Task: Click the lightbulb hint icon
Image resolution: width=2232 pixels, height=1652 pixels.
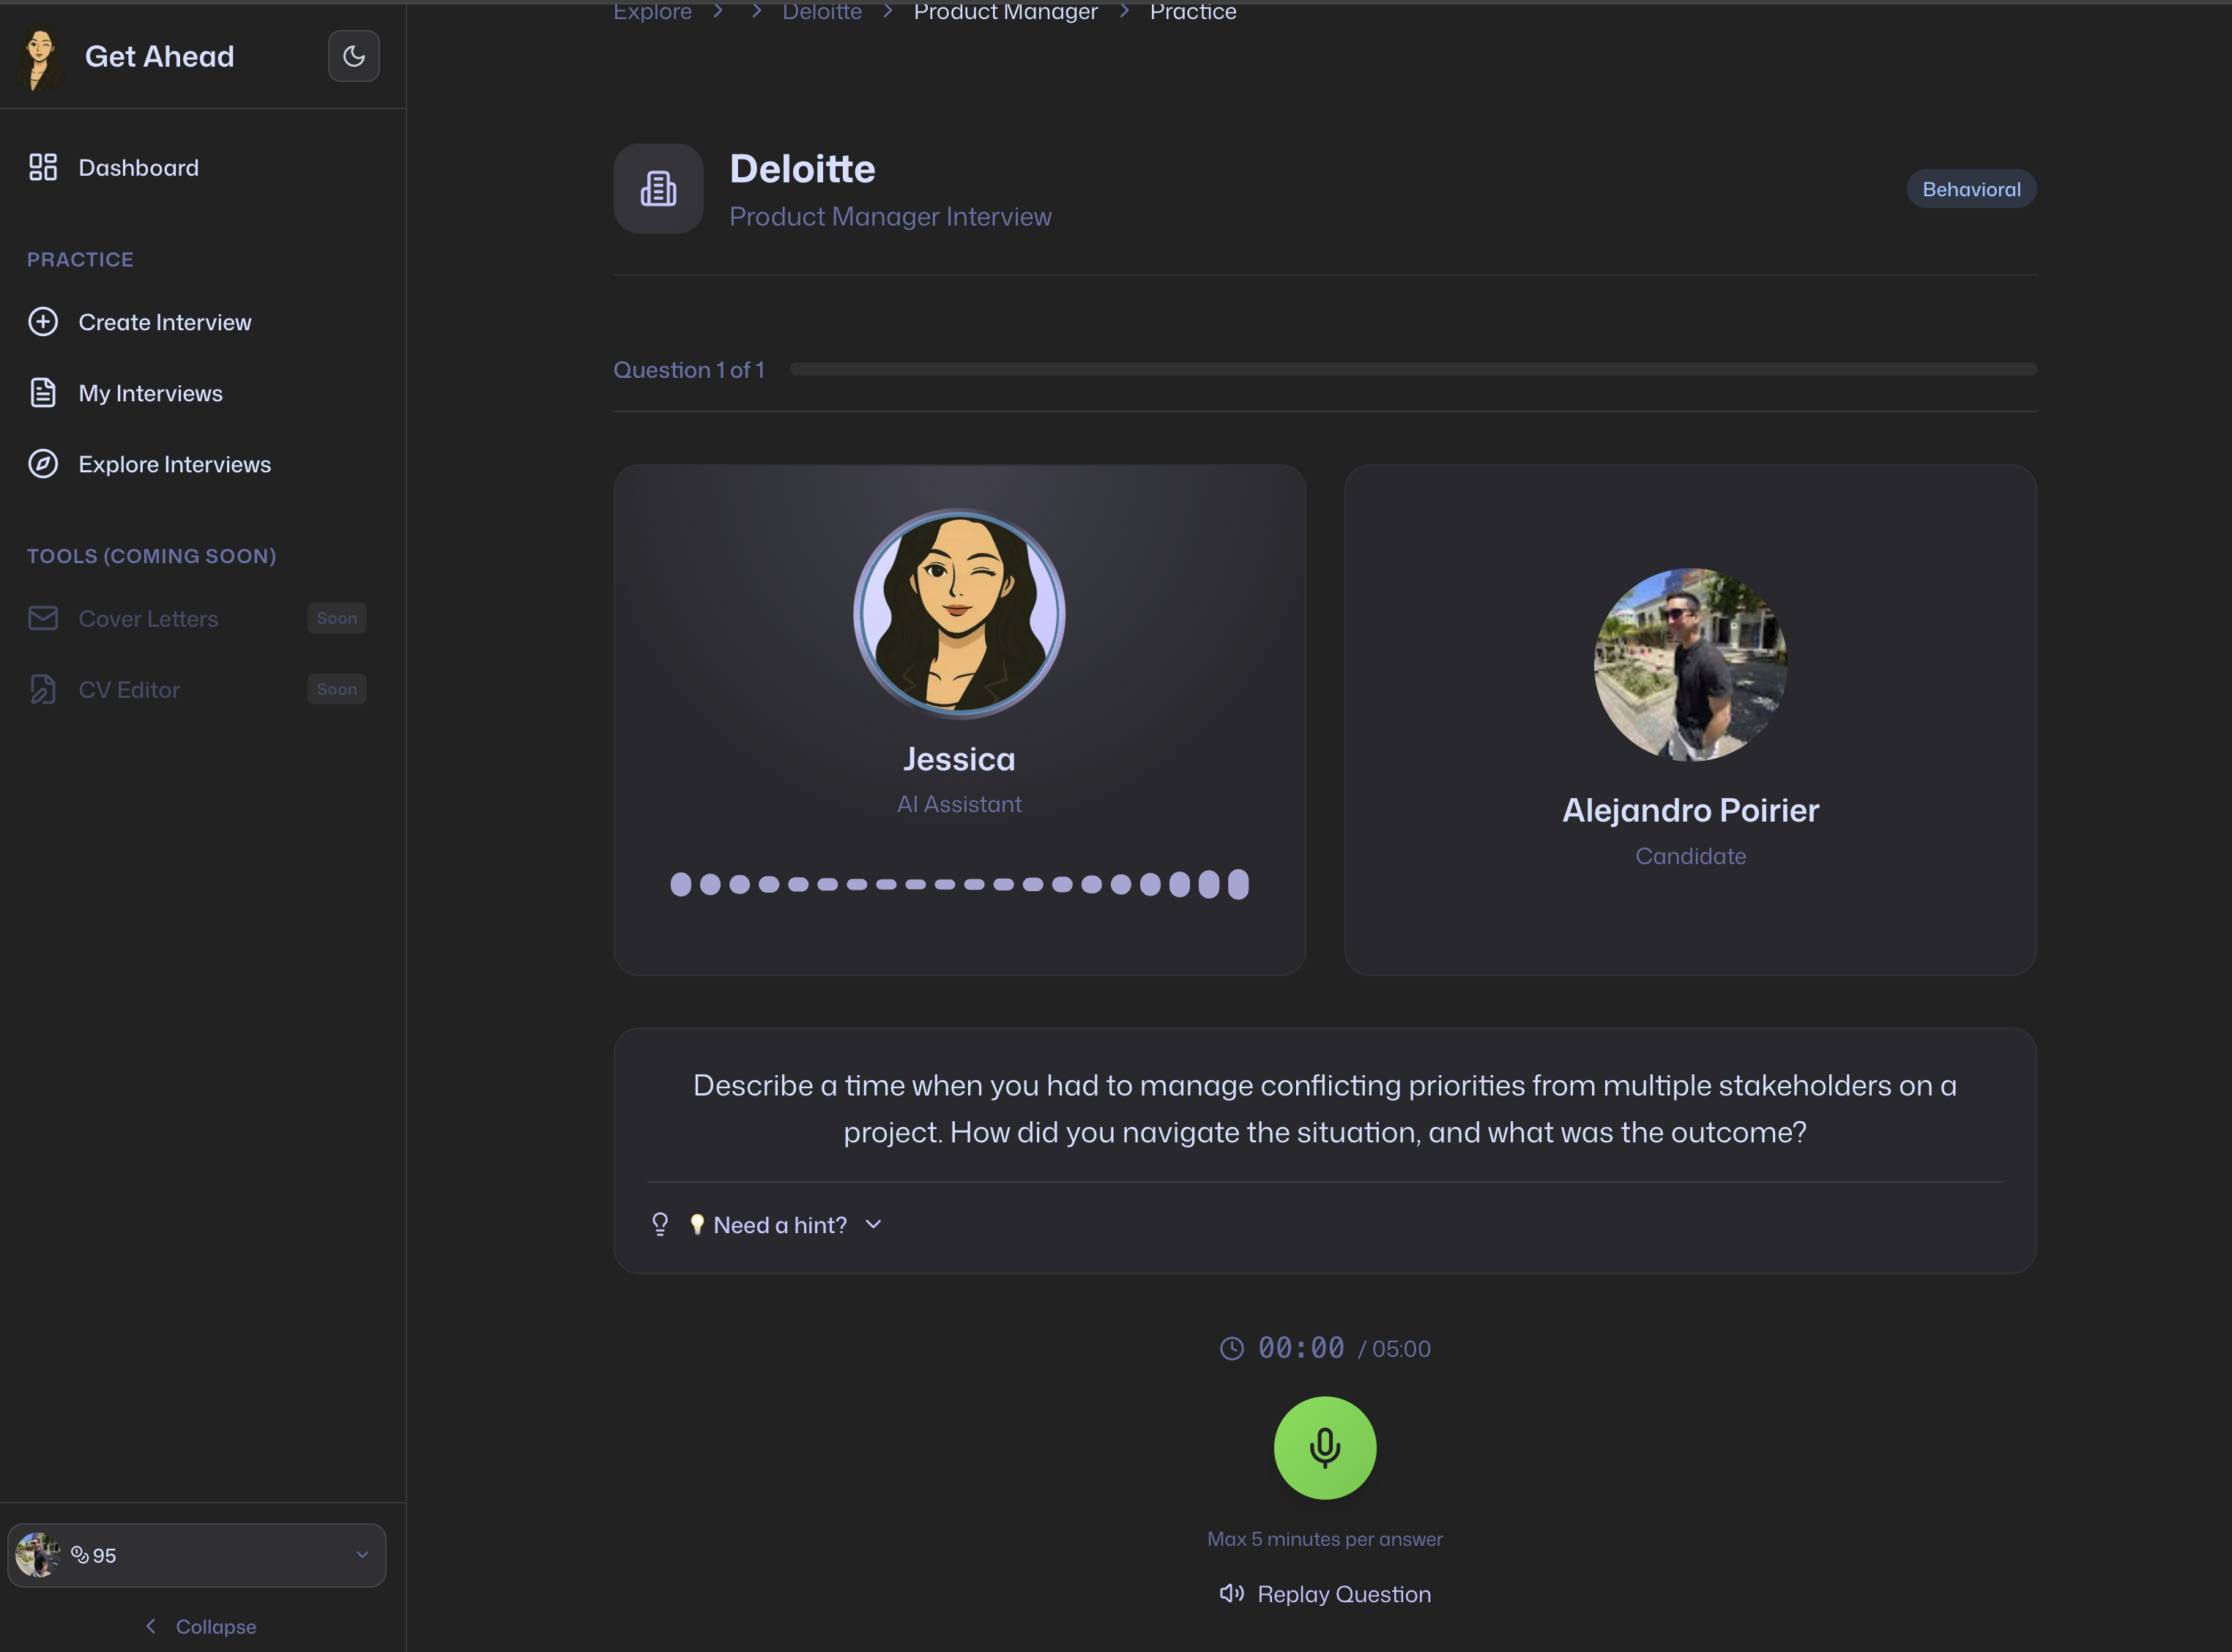Action: click(x=659, y=1223)
